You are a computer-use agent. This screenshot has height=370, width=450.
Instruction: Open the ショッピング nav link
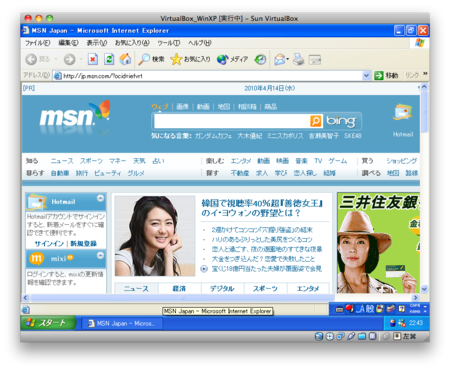coord(402,161)
